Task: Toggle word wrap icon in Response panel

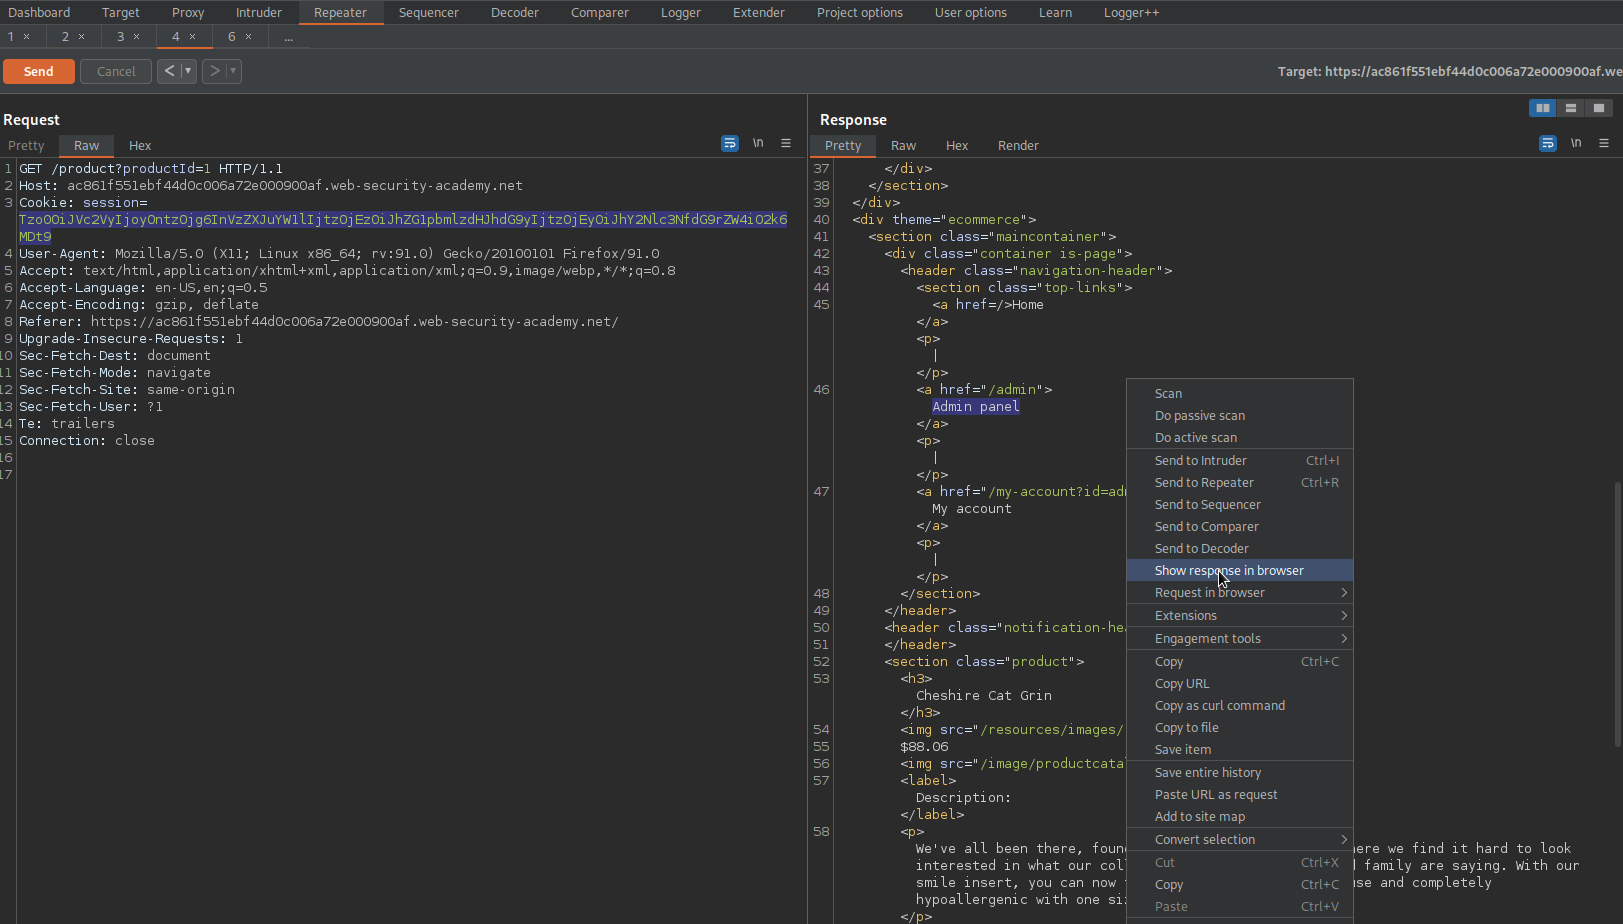Action: [1547, 144]
